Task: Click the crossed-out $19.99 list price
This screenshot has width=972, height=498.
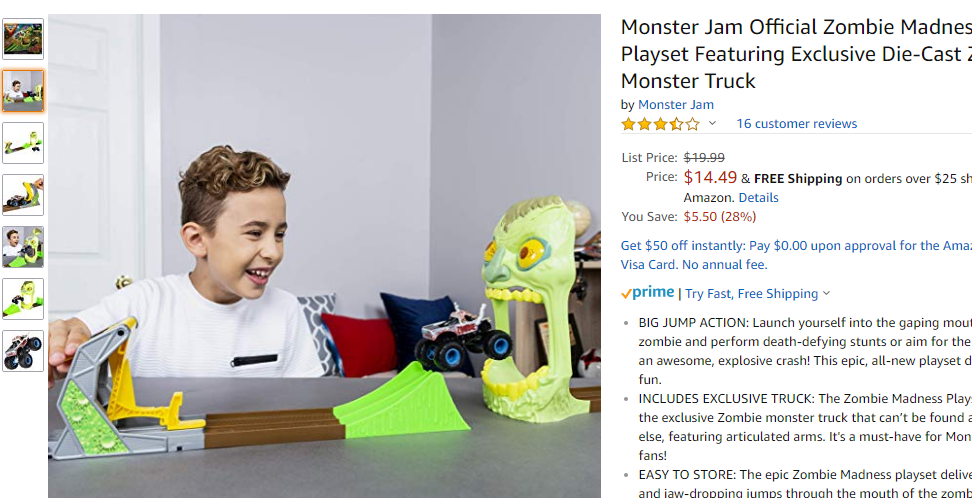Action: [704, 158]
